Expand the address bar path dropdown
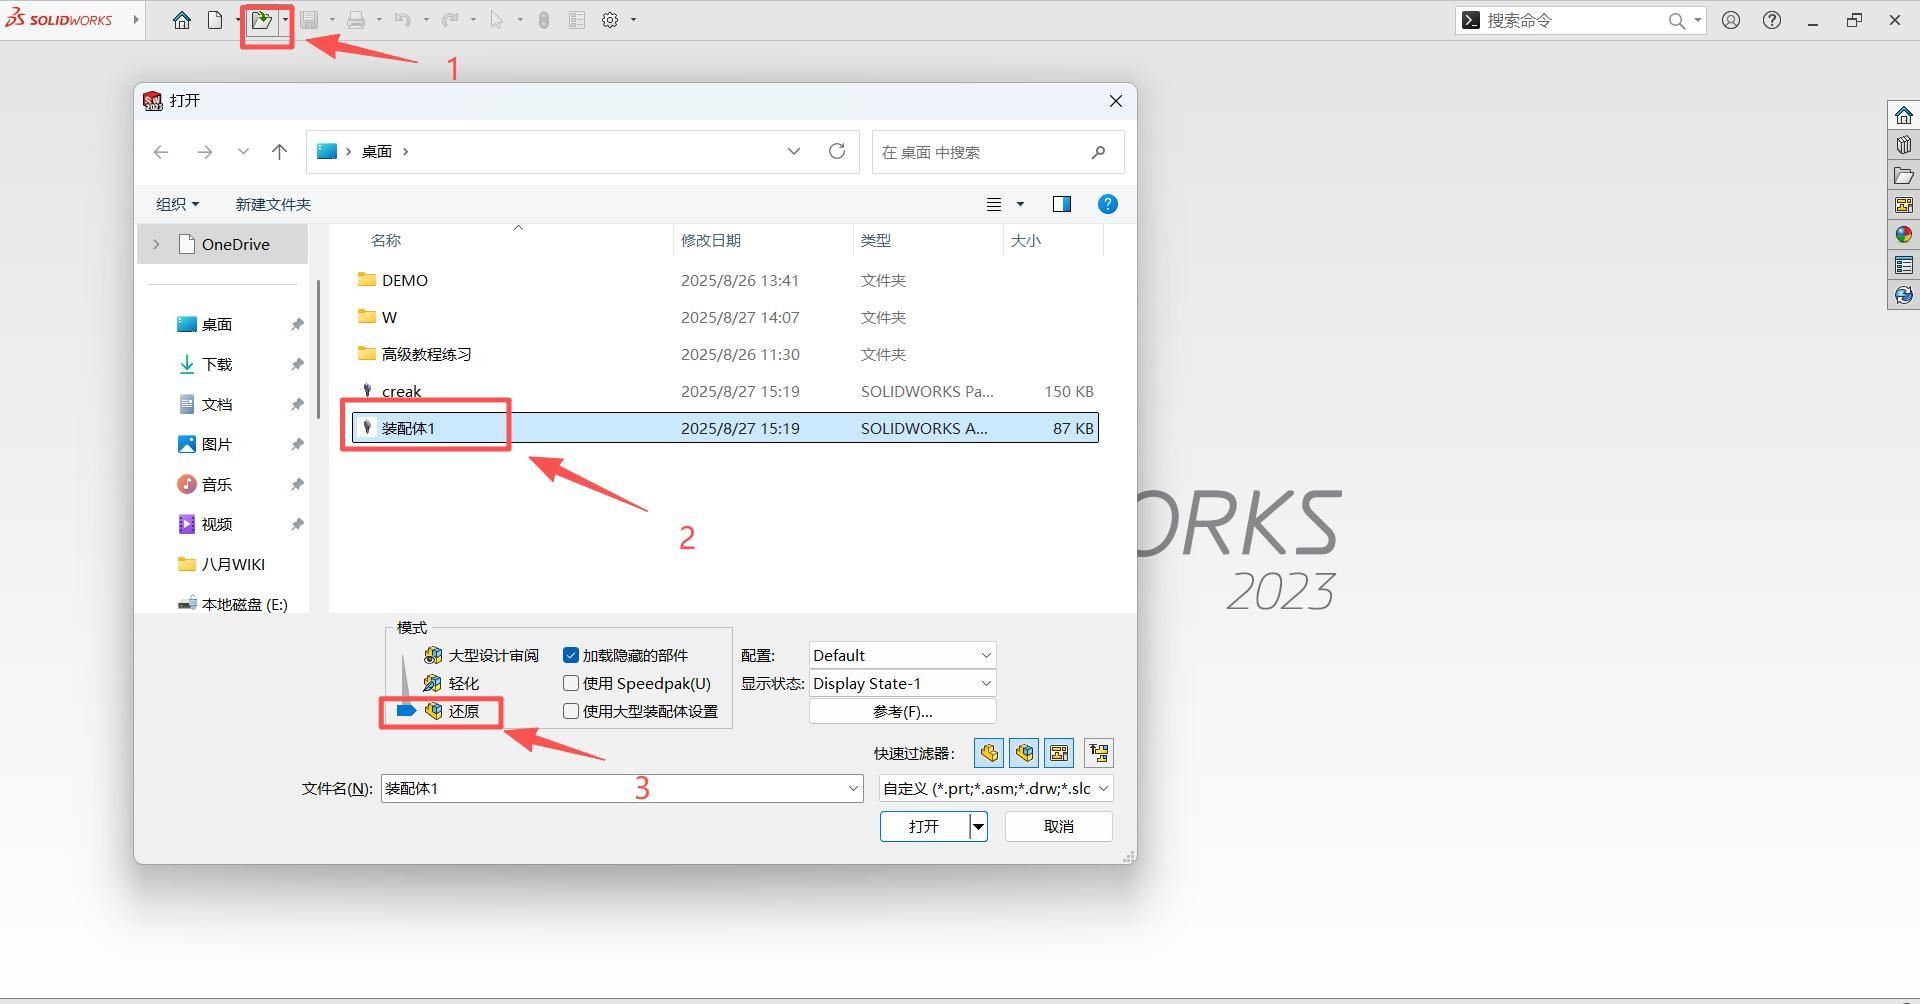 tap(794, 152)
